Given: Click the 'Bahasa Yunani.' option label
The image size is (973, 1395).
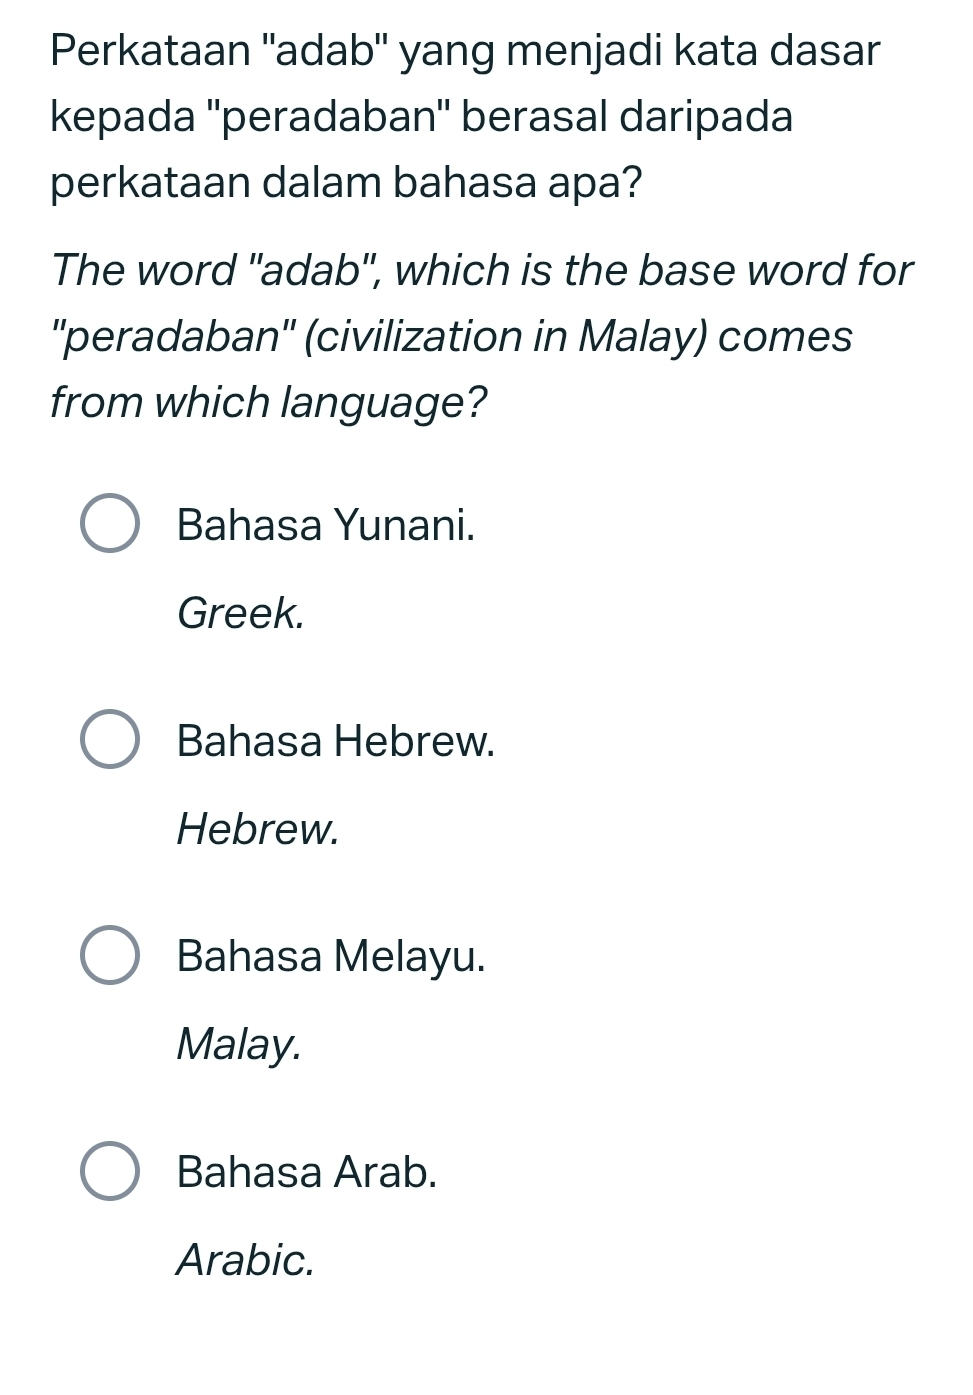Looking at the screenshot, I should (326, 525).
